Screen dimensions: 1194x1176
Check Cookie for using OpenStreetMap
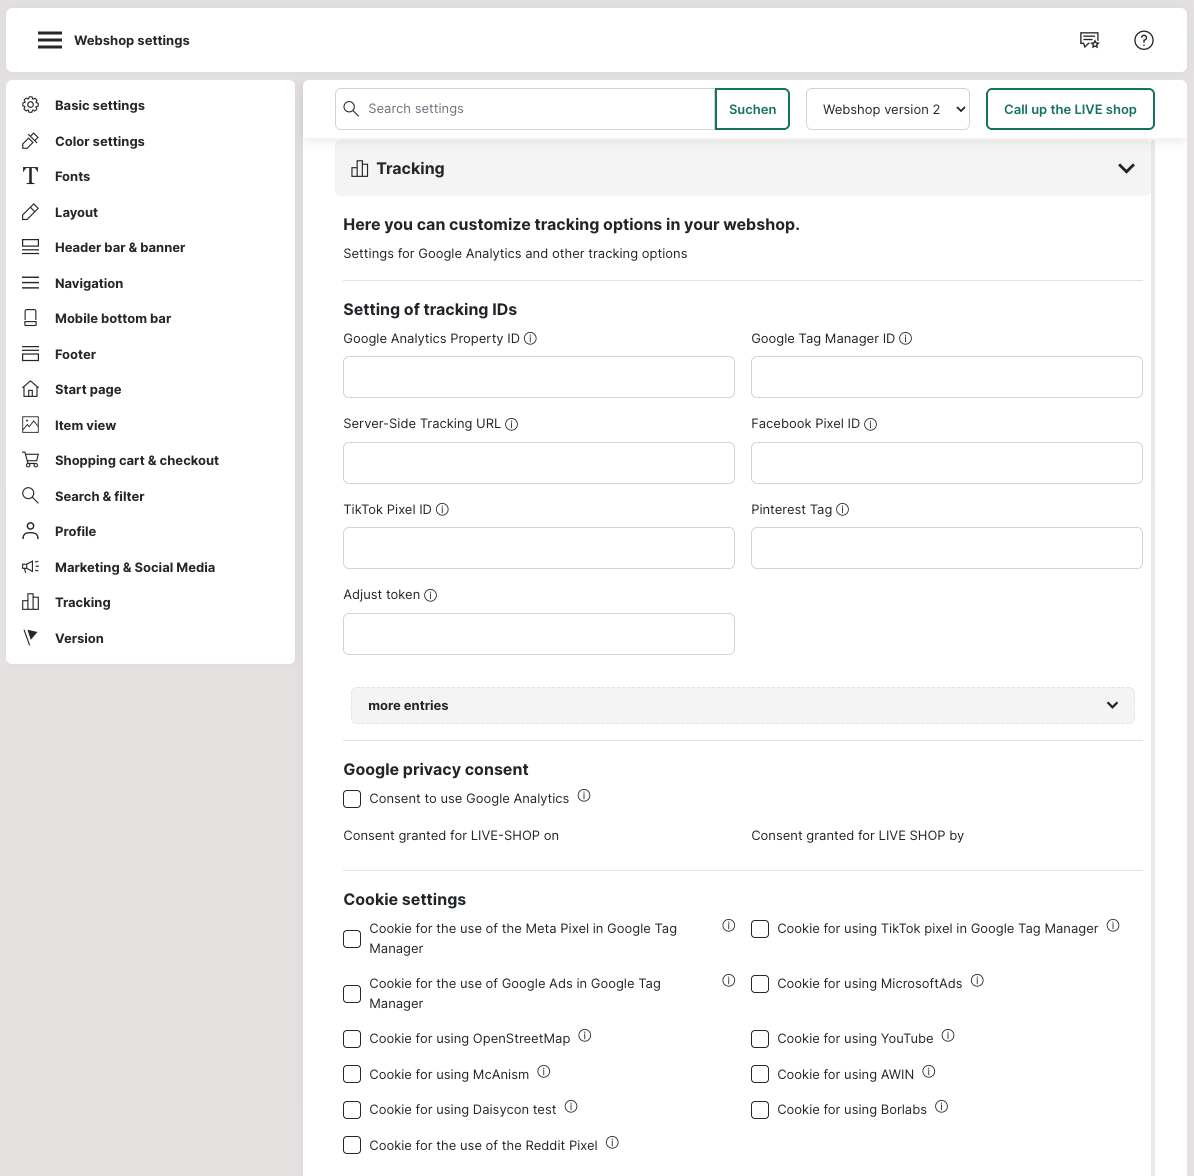352,1039
